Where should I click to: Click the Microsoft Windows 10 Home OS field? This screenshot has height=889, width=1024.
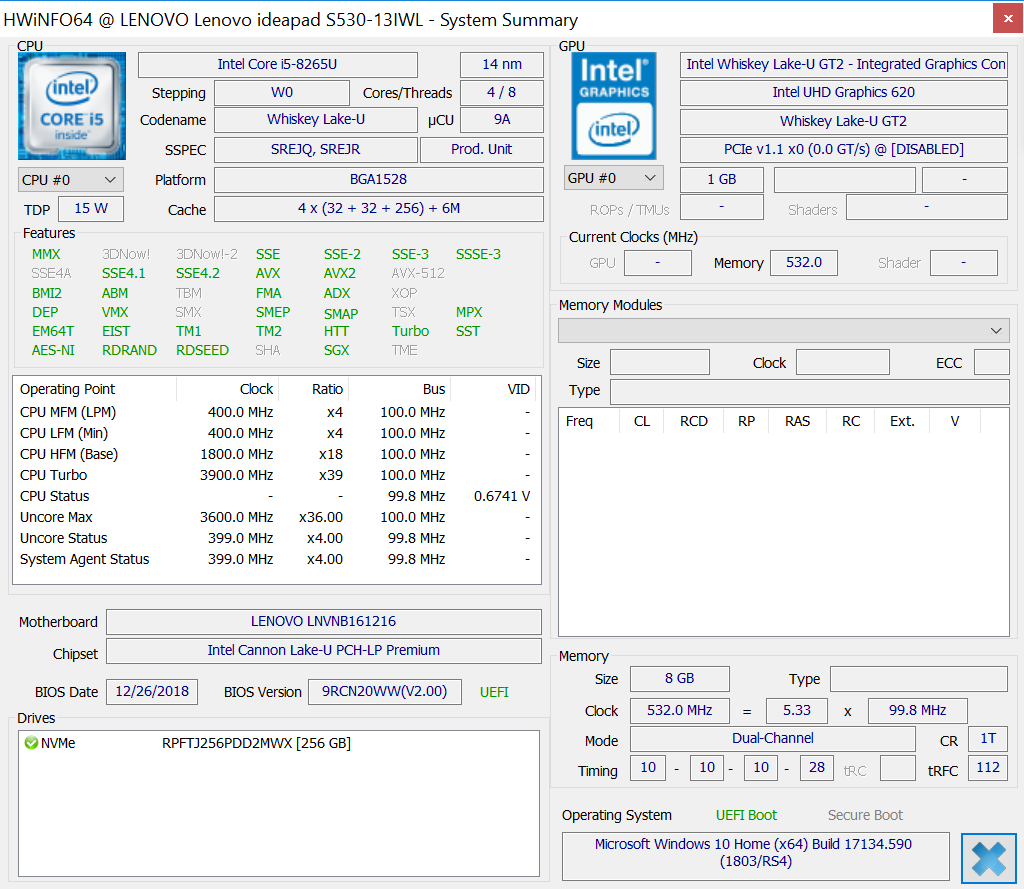pos(756,856)
